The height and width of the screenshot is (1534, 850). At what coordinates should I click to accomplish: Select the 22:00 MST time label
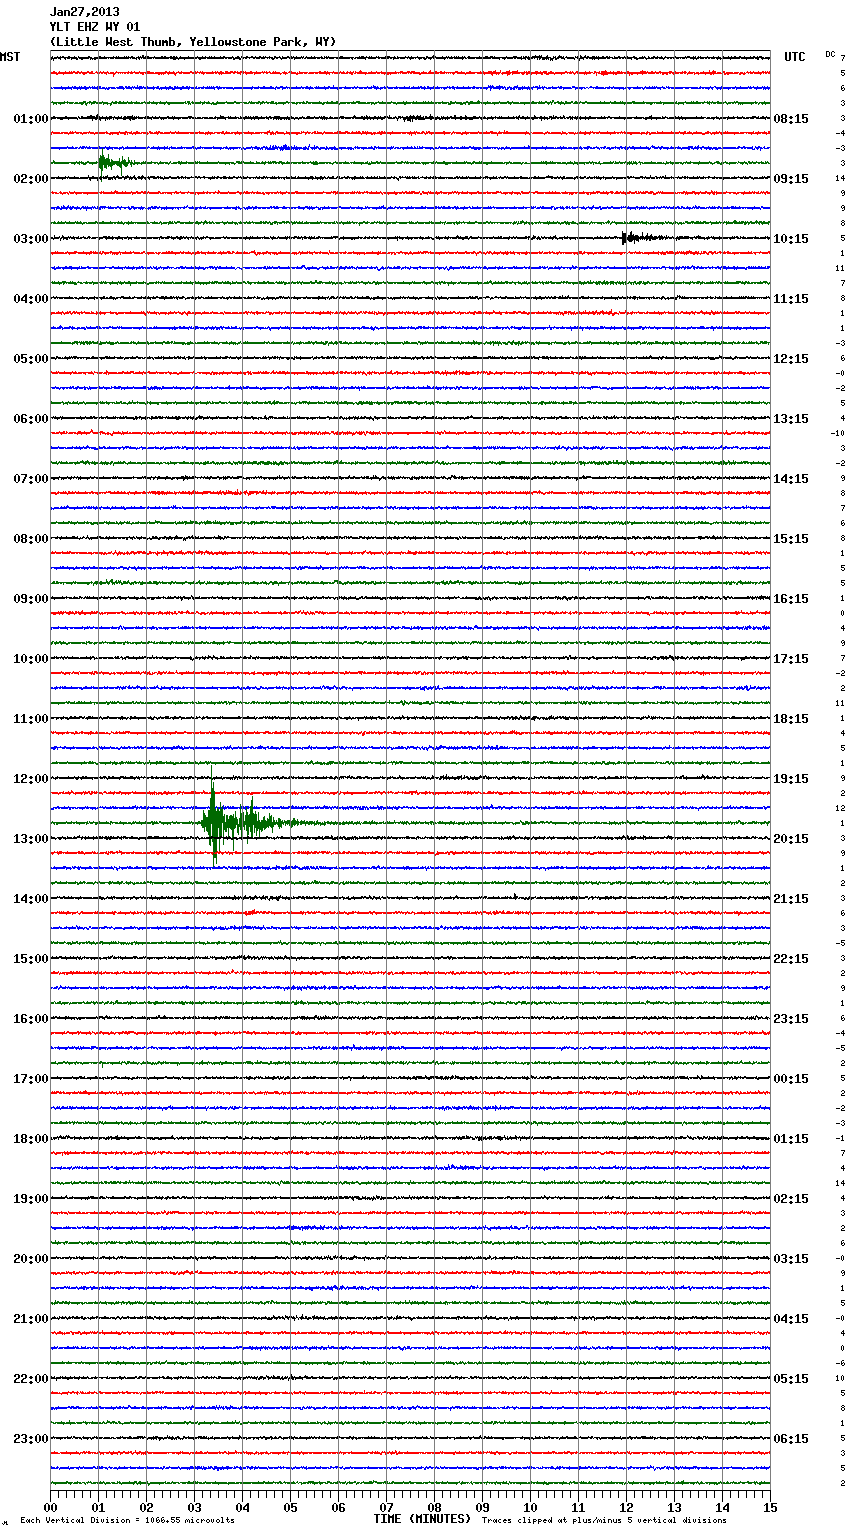(x=30, y=1379)
